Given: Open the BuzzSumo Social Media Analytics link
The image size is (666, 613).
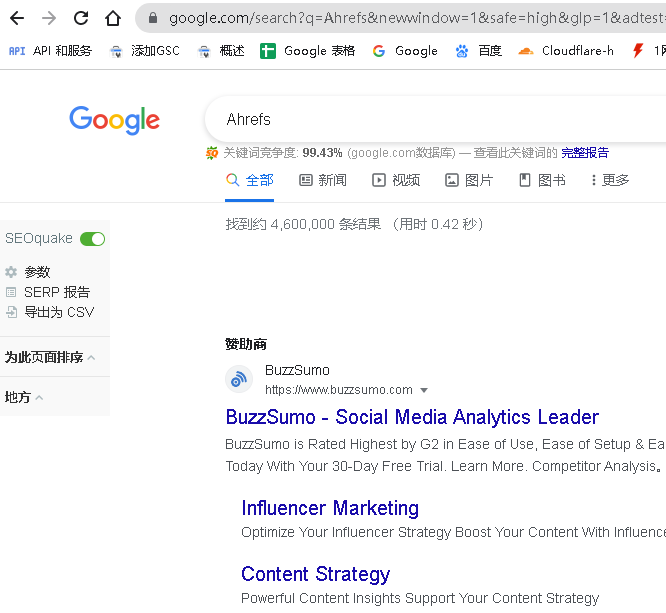Looking at the screenshot, I should (x=412, y=417).
